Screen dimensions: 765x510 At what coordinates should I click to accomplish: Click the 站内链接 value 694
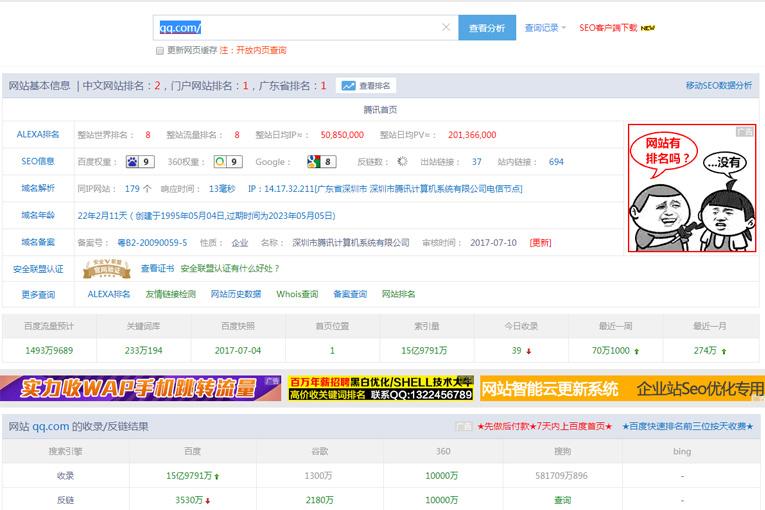click(x=556, y=162)
